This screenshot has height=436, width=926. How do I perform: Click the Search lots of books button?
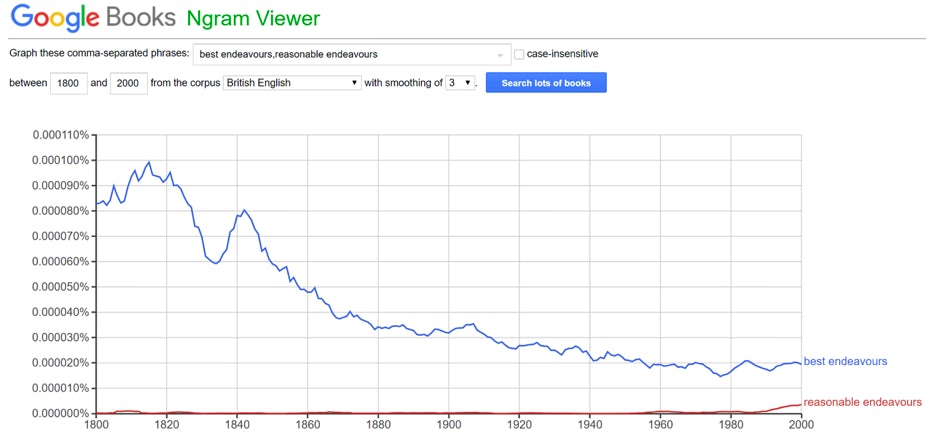click(546, 83)
